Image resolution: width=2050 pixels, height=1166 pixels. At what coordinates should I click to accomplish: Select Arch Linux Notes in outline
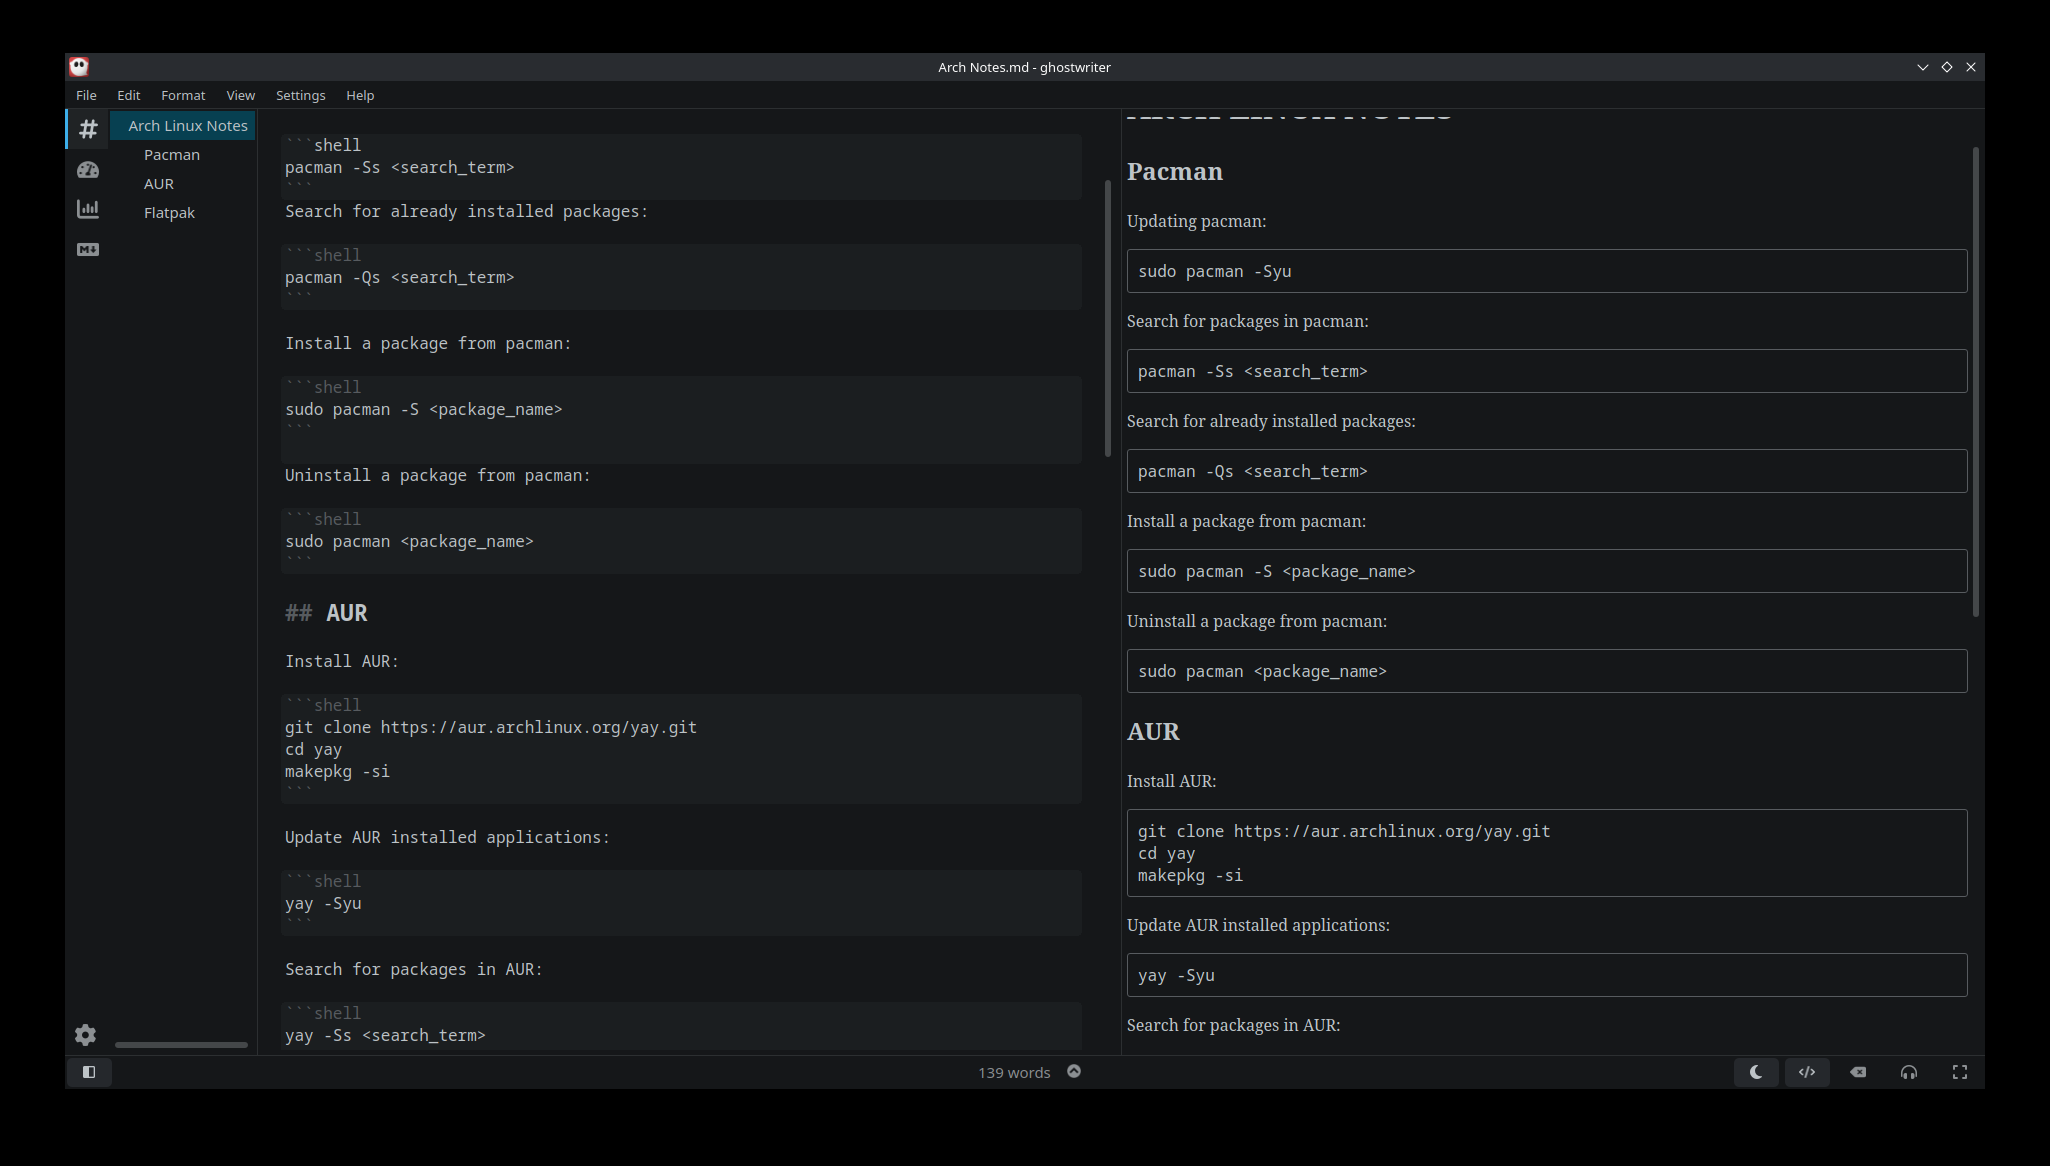(x=183, y=126)
